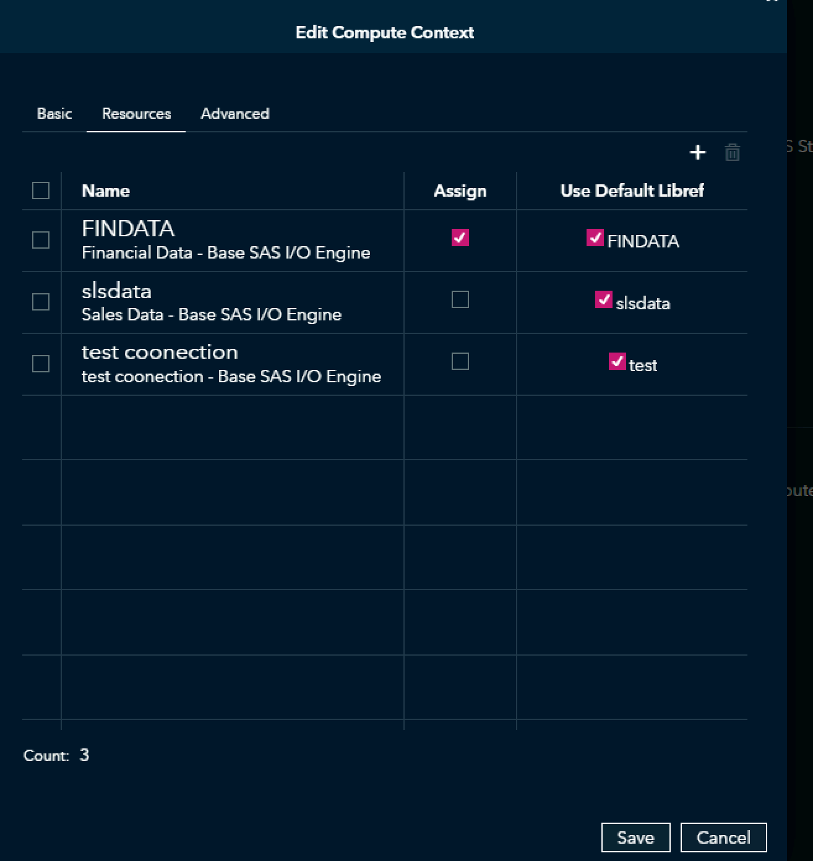Enable the Assign checkbox for test coonection
Image resolution: width=814 pixels, height=862 pixels.
(x=459, y=361)
